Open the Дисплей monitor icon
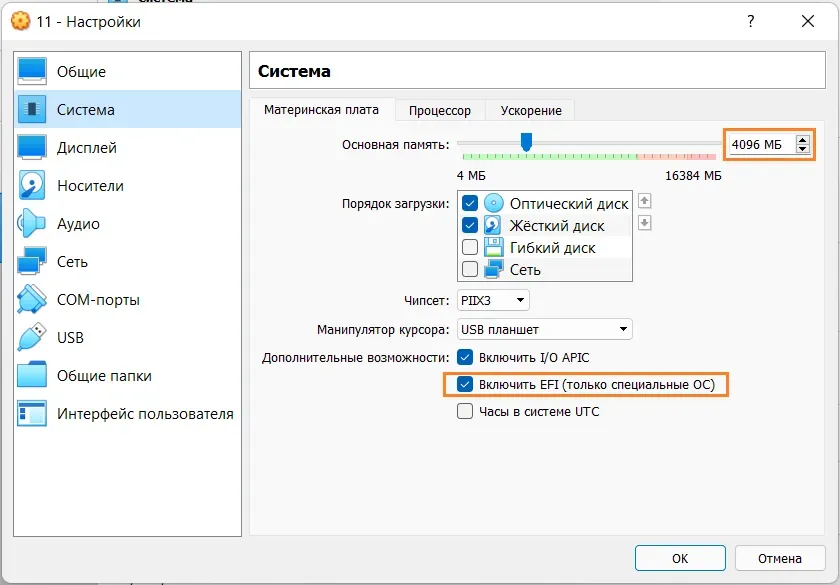Viewport: 840px width, 585px height. (x=32, y=147)
